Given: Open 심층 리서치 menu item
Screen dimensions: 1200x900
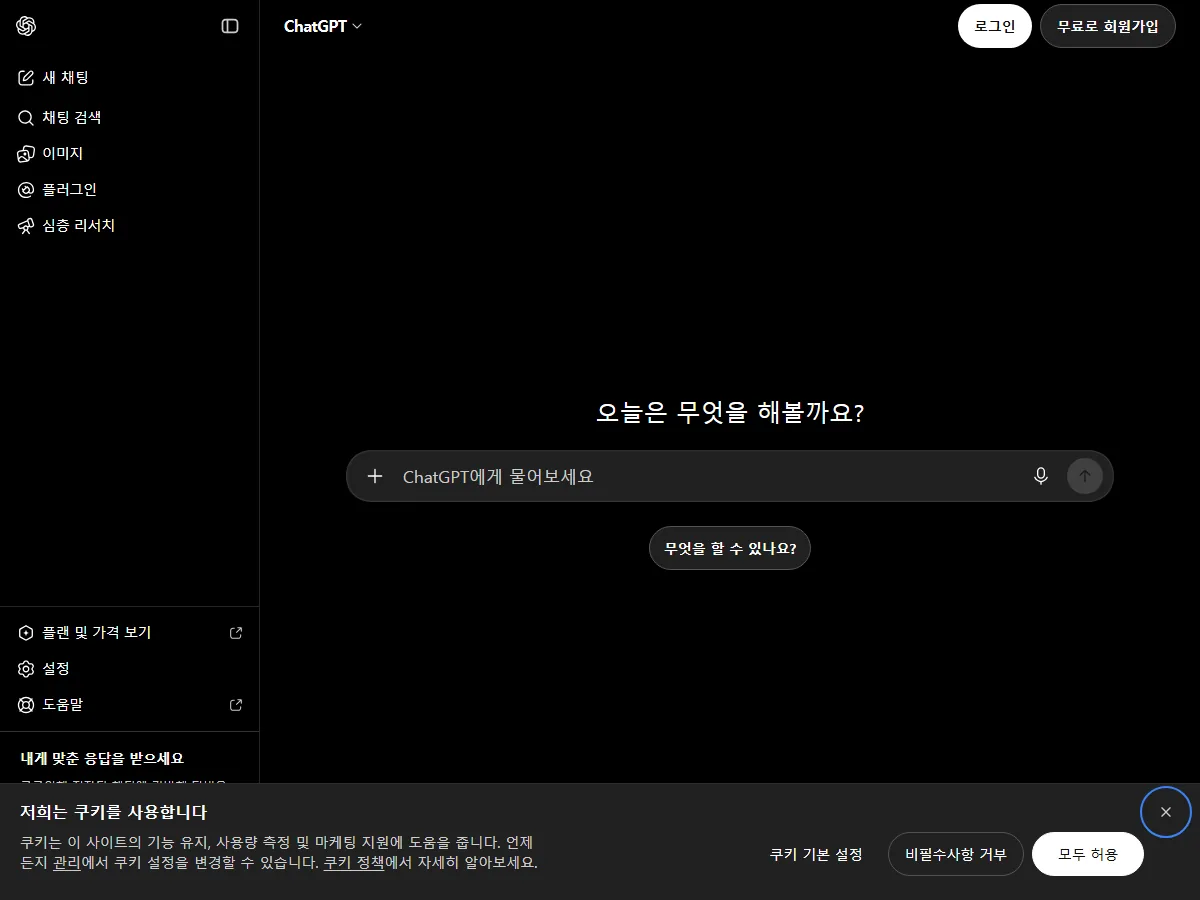Looking at the screenshot, I should [x=129, y=225].
